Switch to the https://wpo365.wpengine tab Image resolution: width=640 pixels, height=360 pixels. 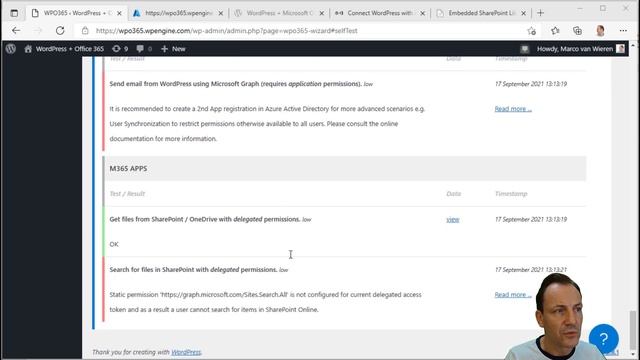[178, 13]
